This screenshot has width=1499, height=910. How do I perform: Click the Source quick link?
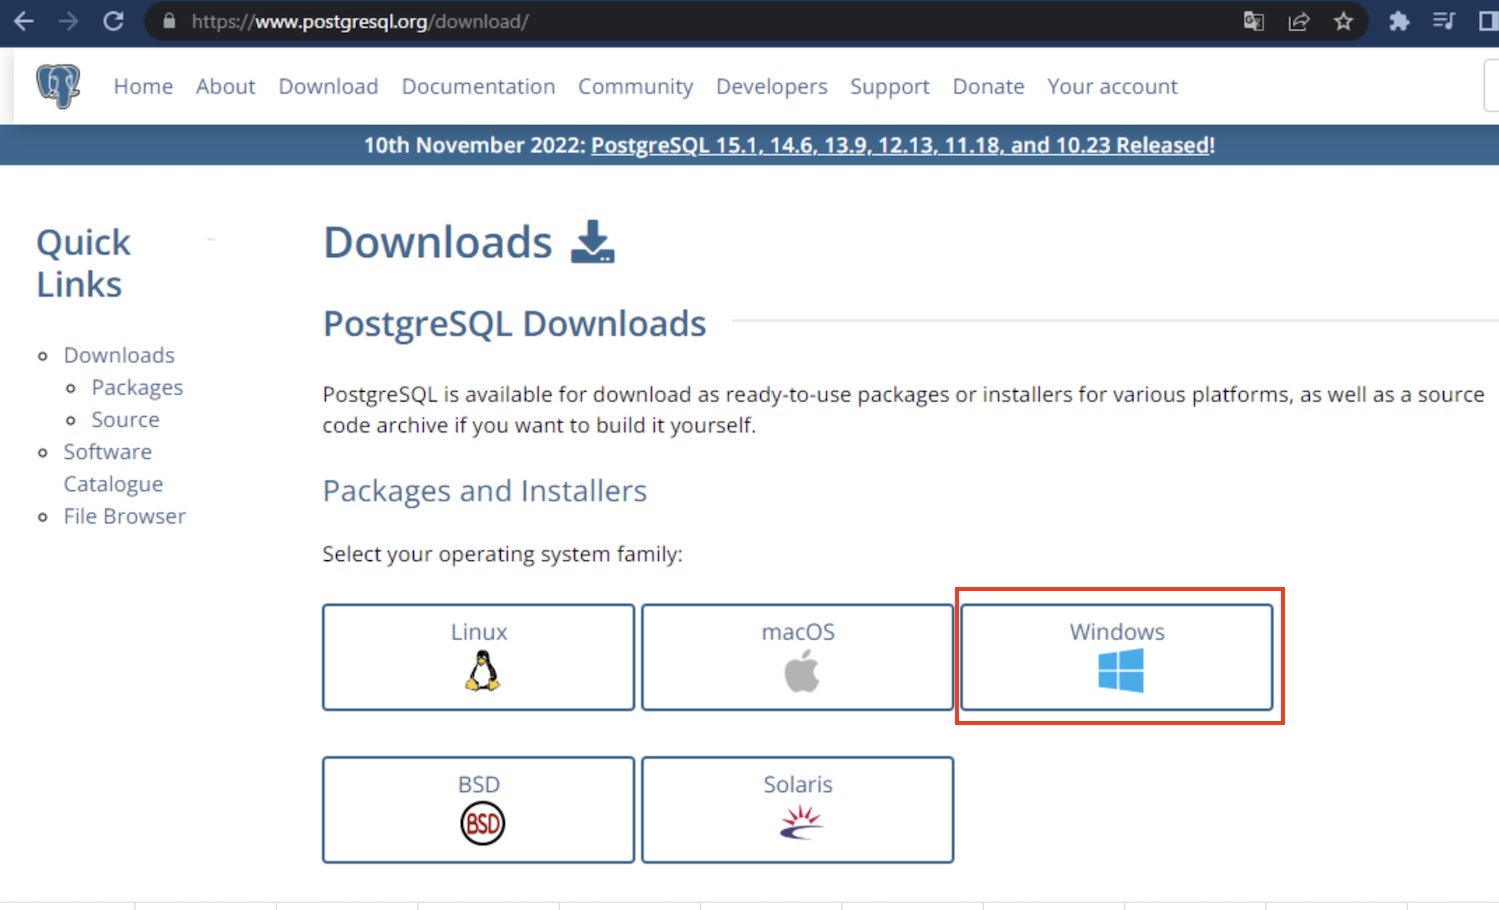coord(125,419)
